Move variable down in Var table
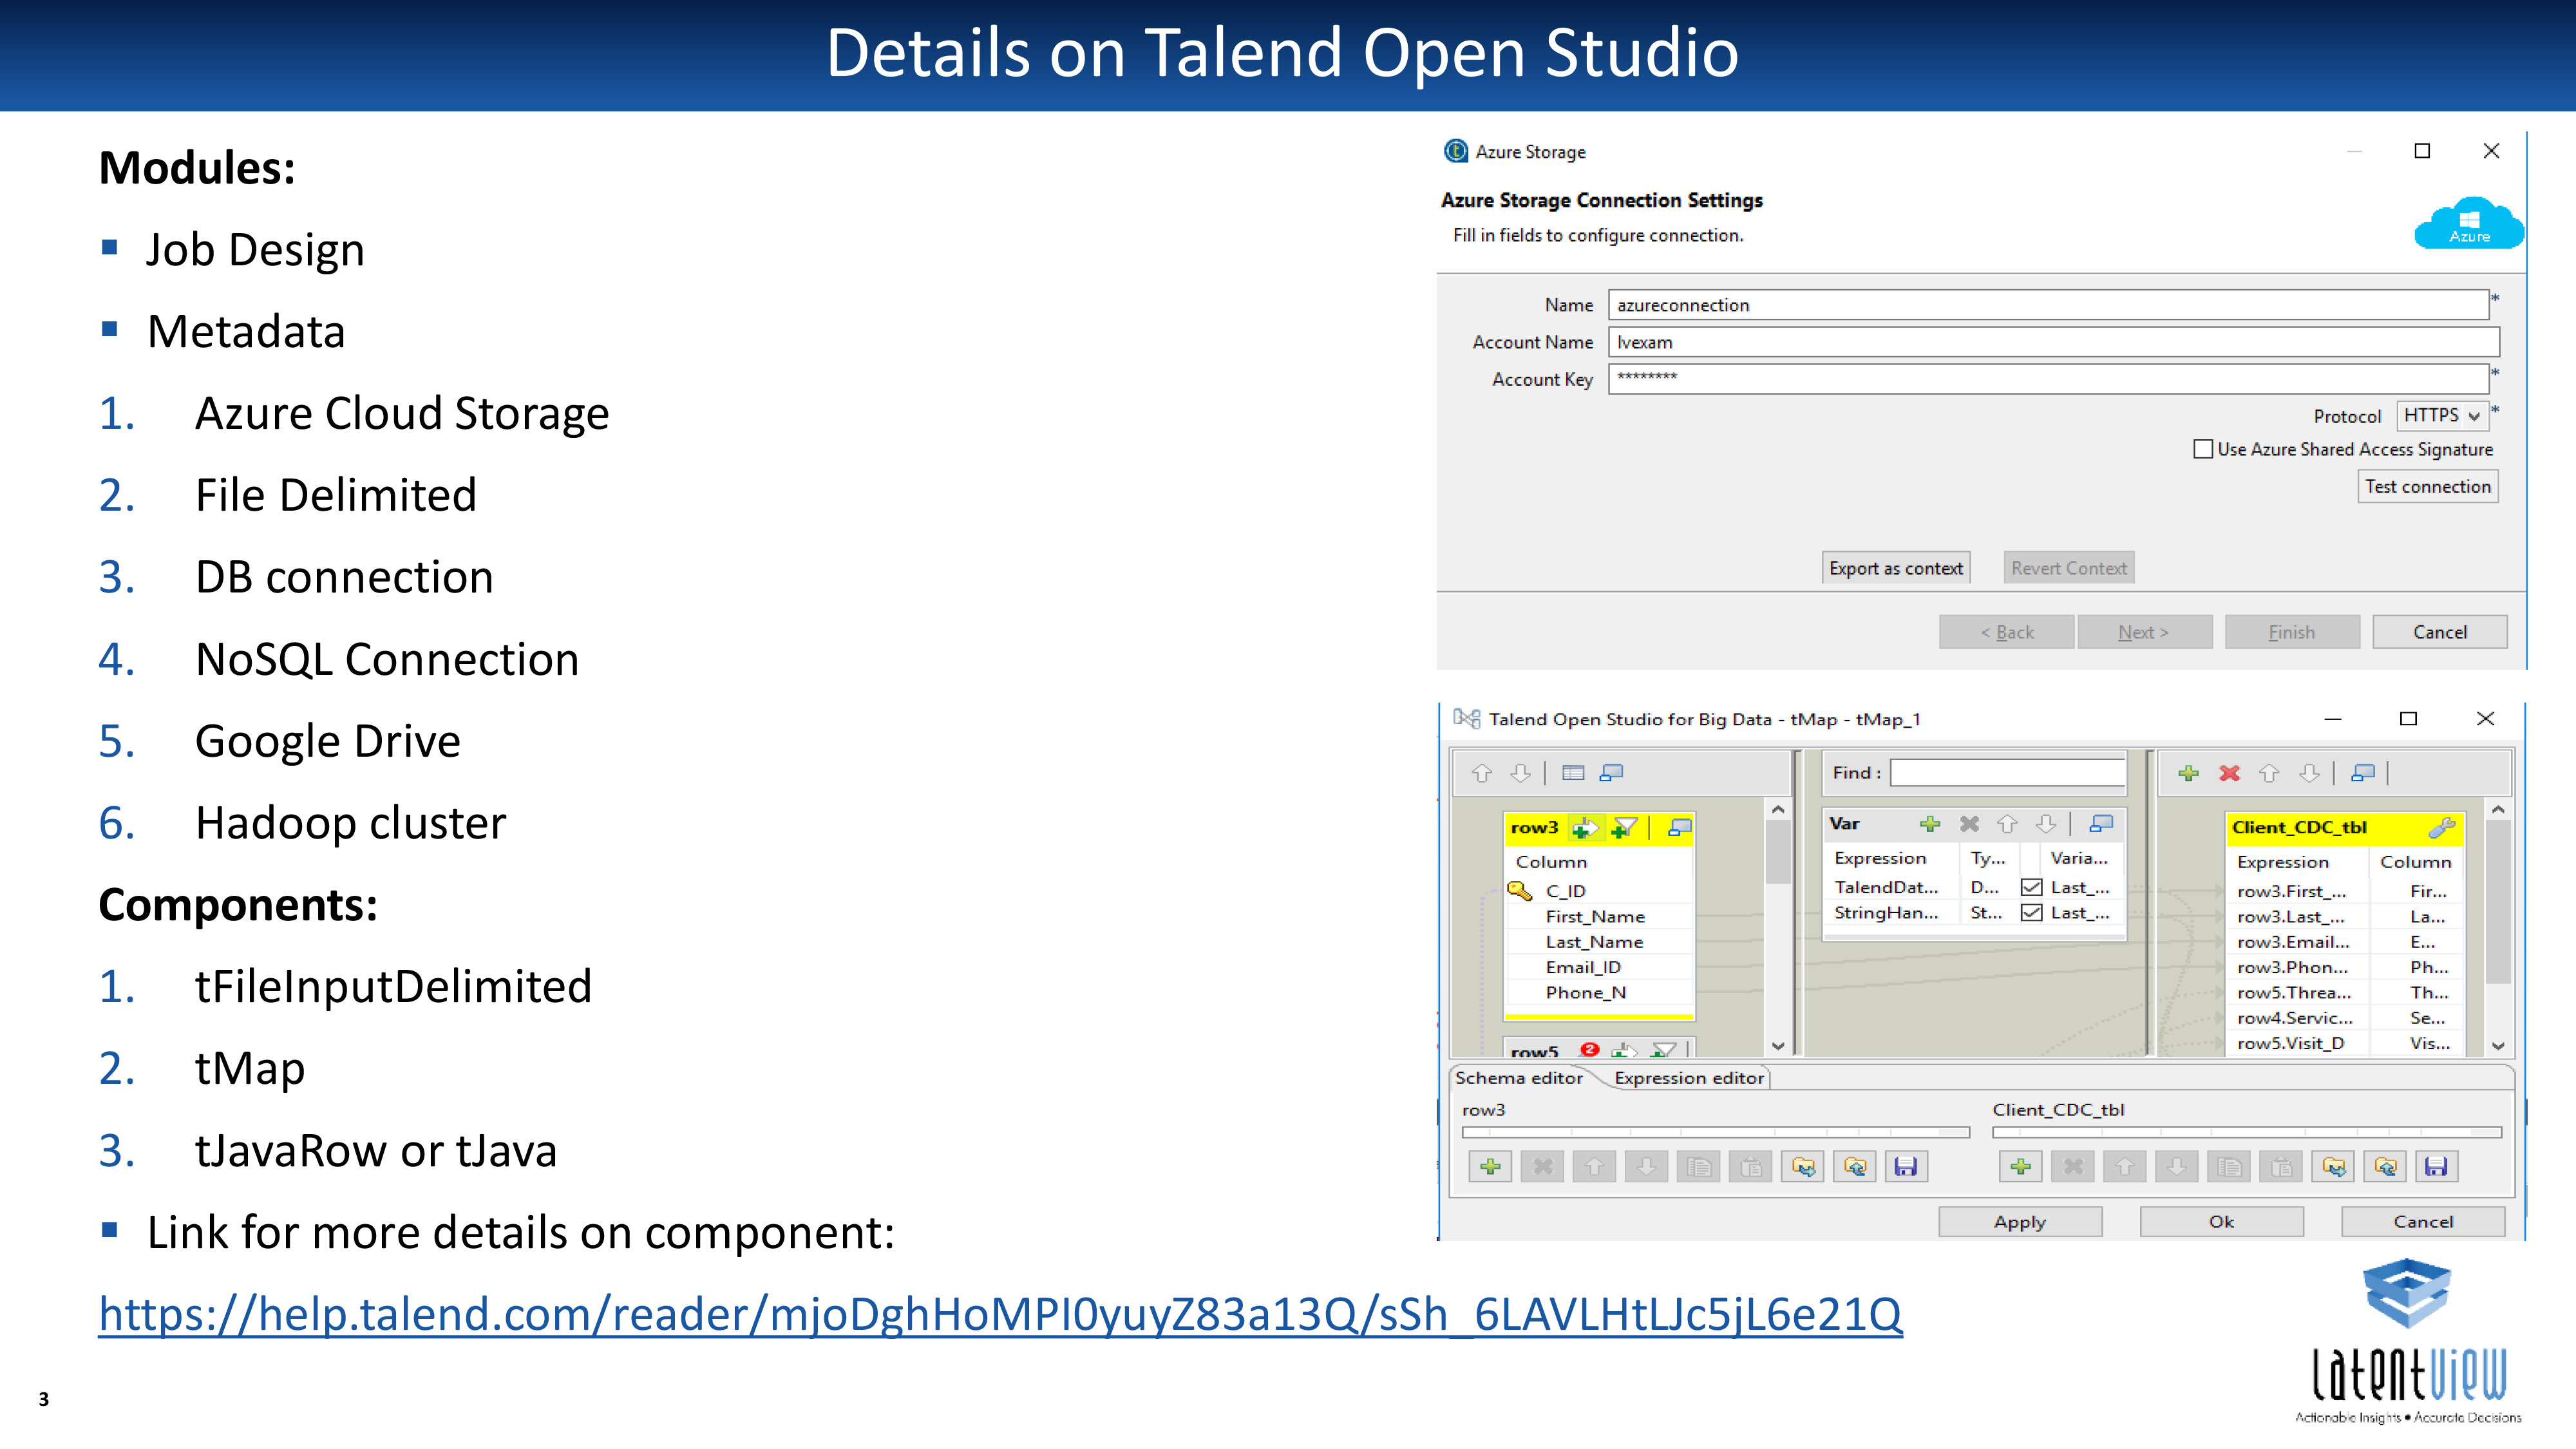The image size is (2576, 1449). pyautogui.click(x=2046, y=824)
